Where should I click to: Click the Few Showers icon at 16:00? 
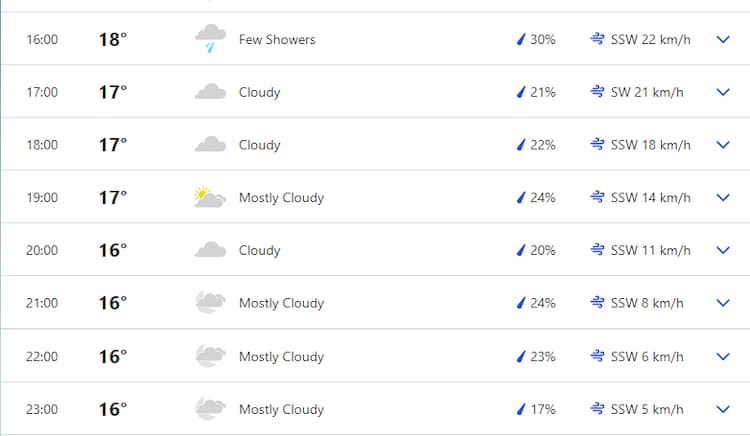point(210,40)
